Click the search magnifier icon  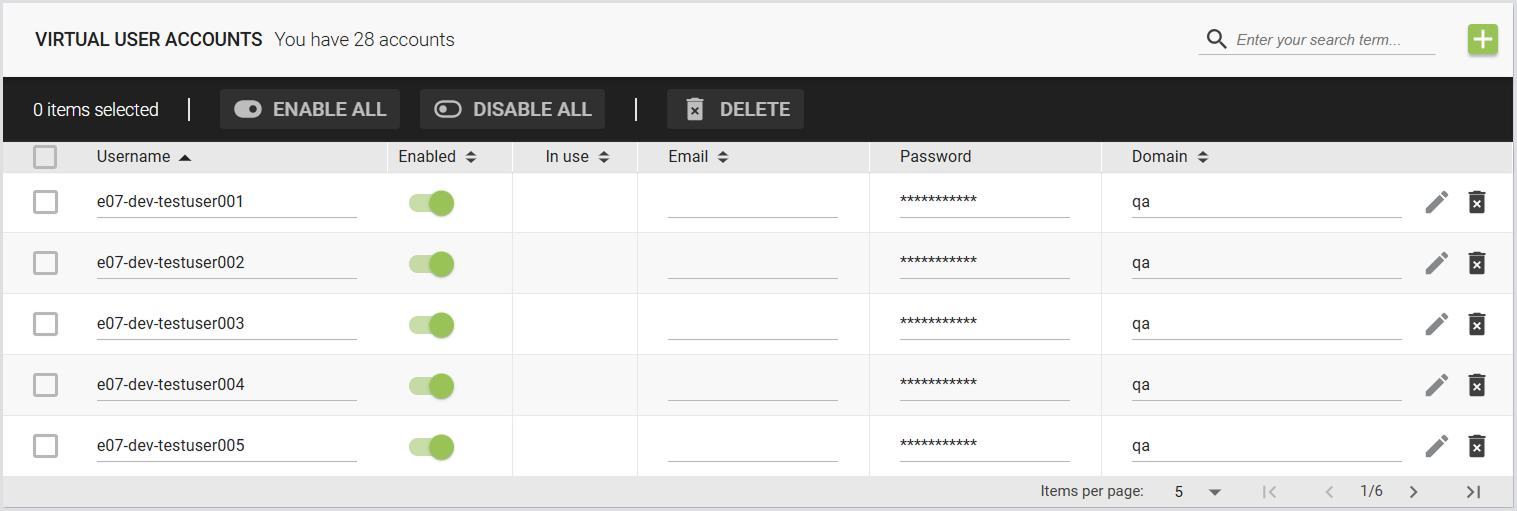coord(1216,39)
